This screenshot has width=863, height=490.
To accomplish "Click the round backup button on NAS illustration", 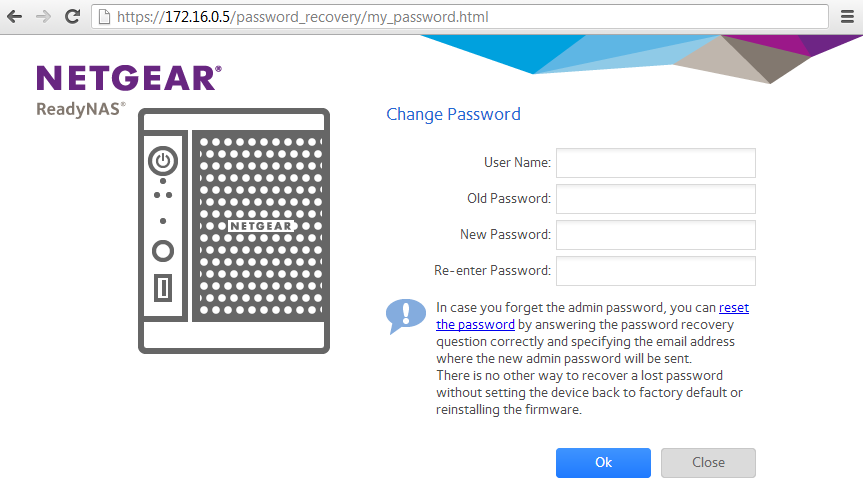I will [163, 251].
